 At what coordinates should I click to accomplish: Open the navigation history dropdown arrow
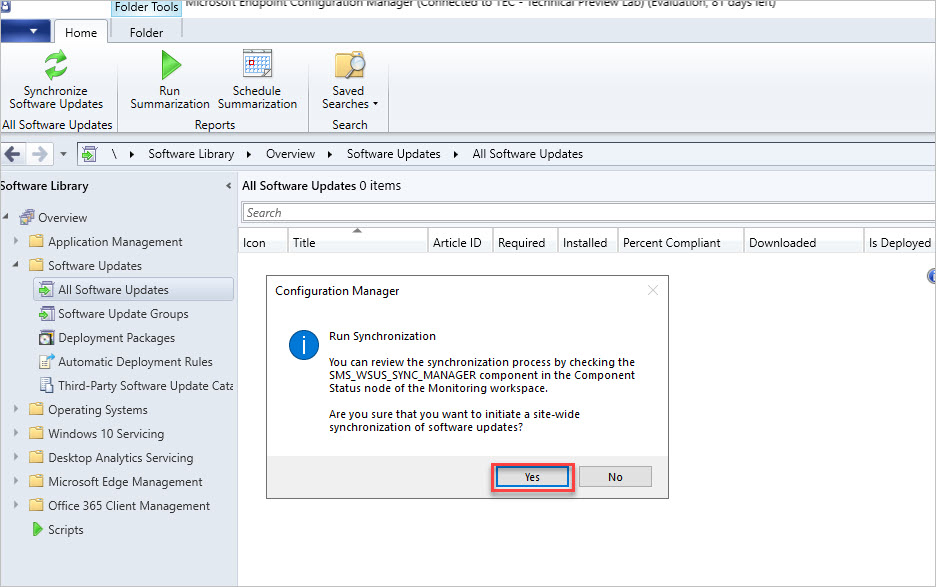pyautogui.click(x=63, y=154)
